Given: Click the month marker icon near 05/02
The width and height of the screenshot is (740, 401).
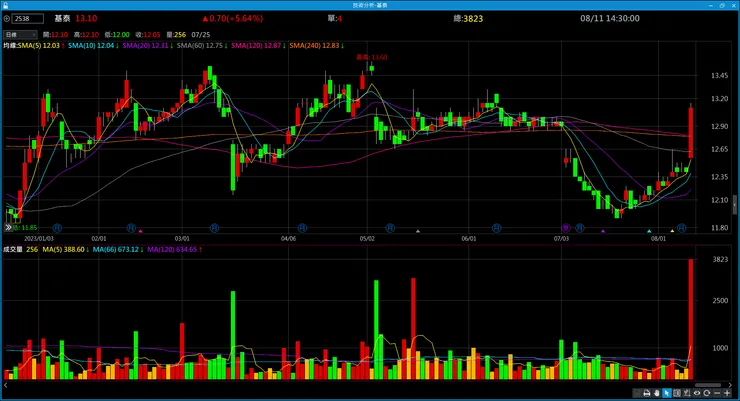Looking at the screenshot, I should click(x=390, y=228).
